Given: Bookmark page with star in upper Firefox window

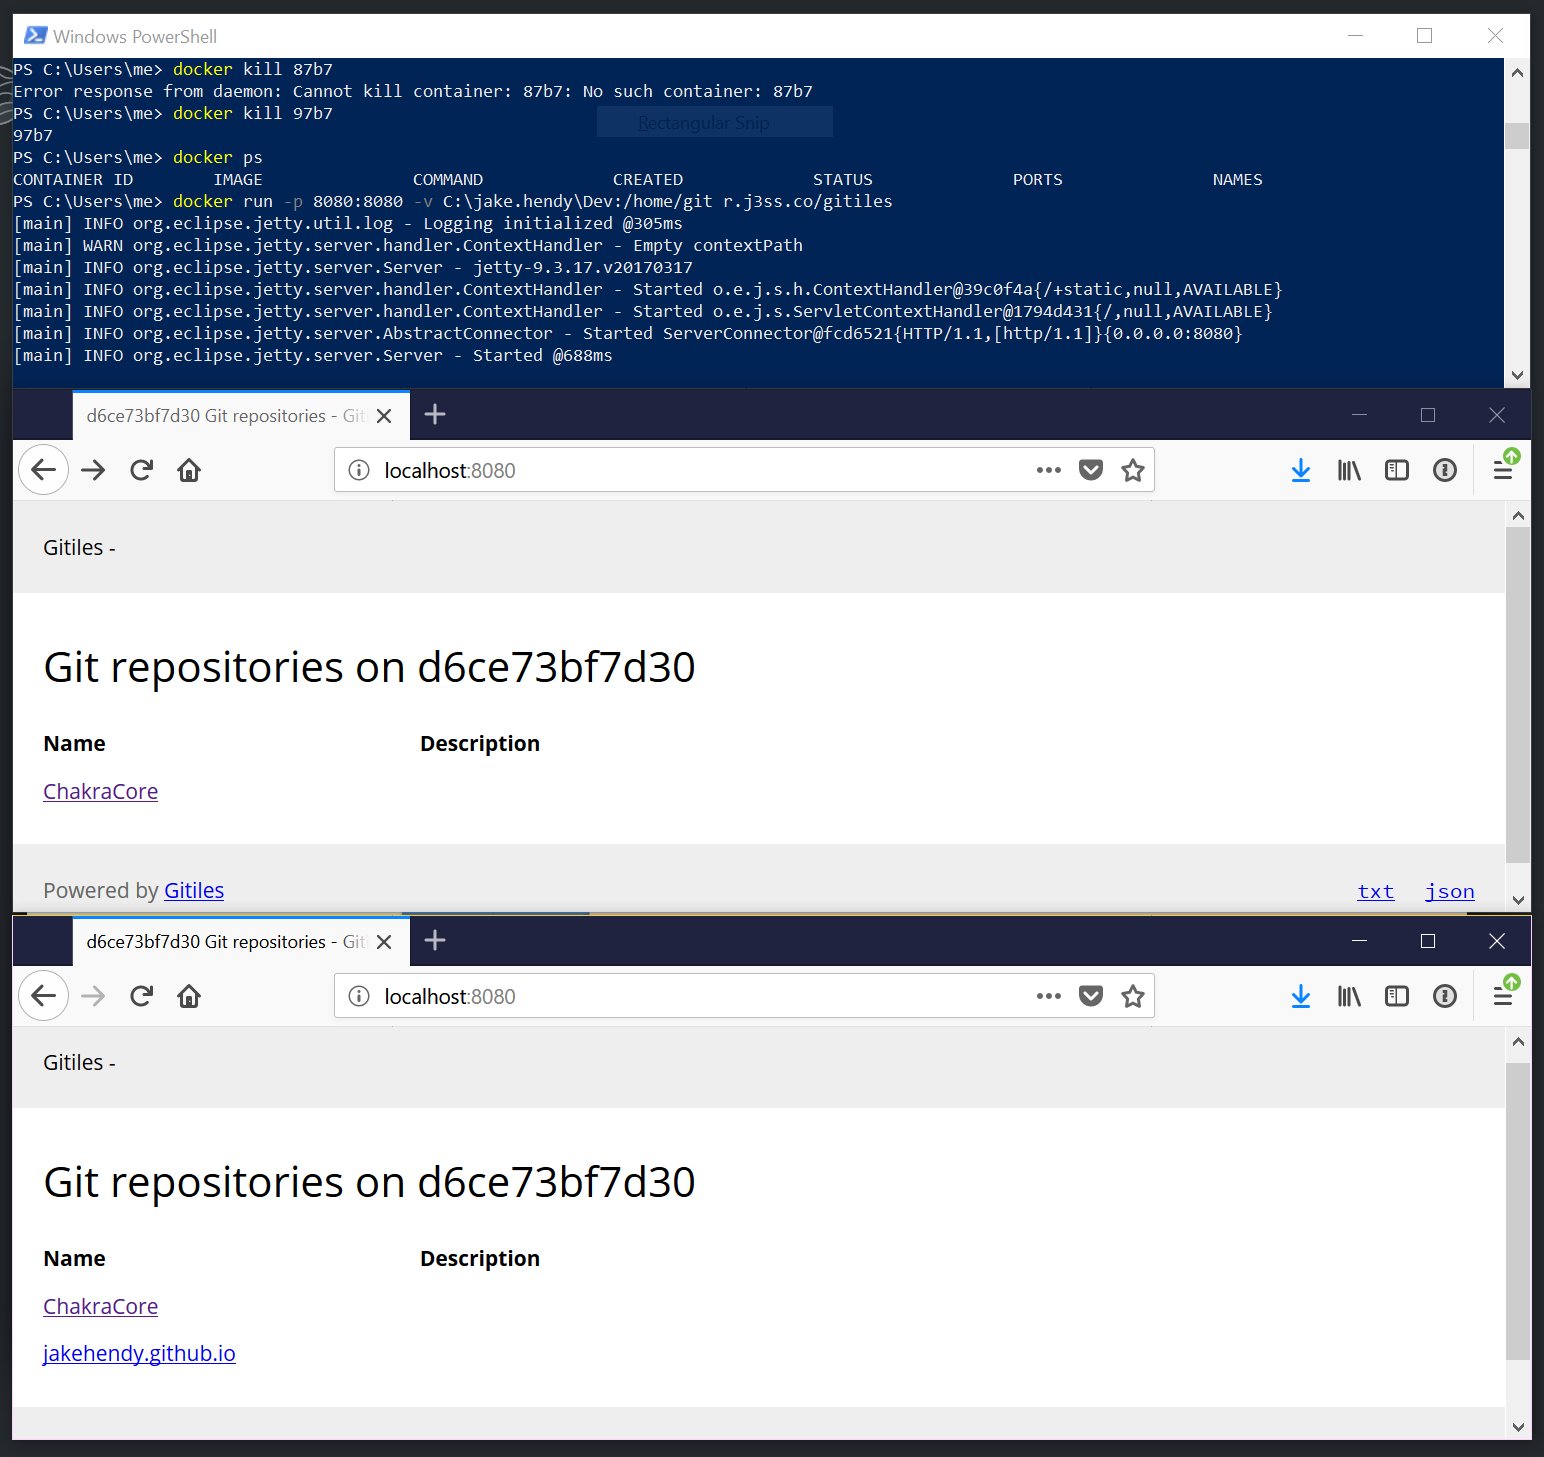Looking at the screenshot, I should coord(1132,470).
